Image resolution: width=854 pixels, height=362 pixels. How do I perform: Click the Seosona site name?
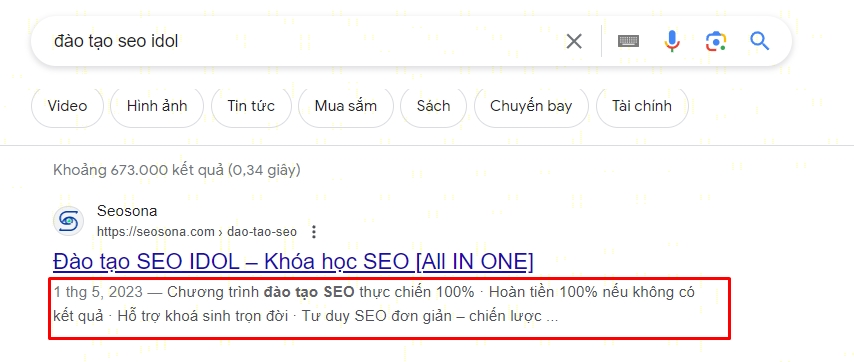(x=127, y=211)
